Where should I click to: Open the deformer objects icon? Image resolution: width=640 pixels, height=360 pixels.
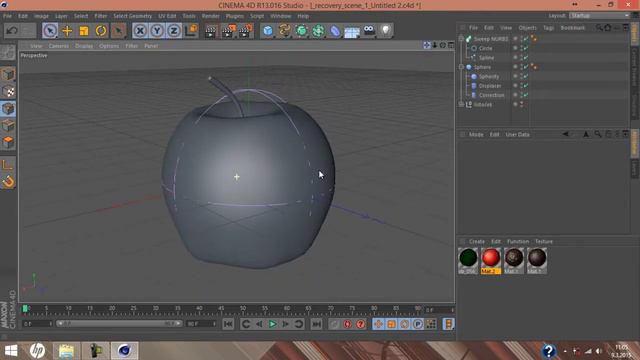335,31
